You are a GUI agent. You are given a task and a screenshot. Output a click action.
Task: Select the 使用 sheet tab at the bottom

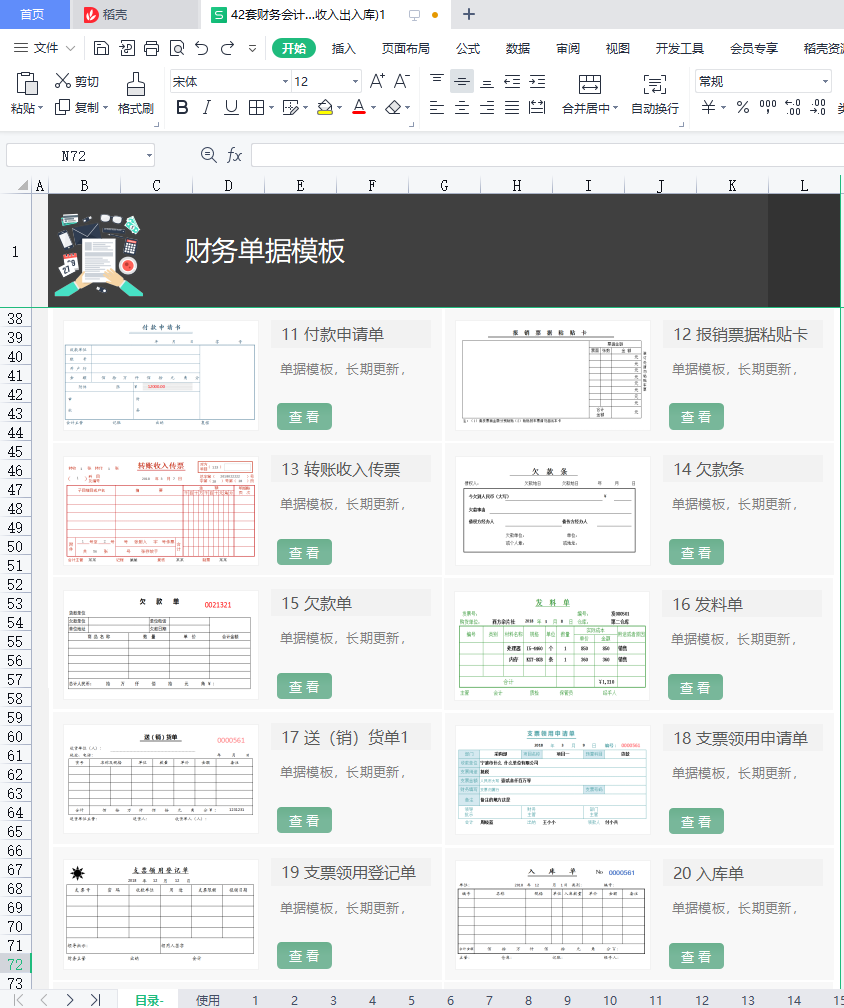208,1000
